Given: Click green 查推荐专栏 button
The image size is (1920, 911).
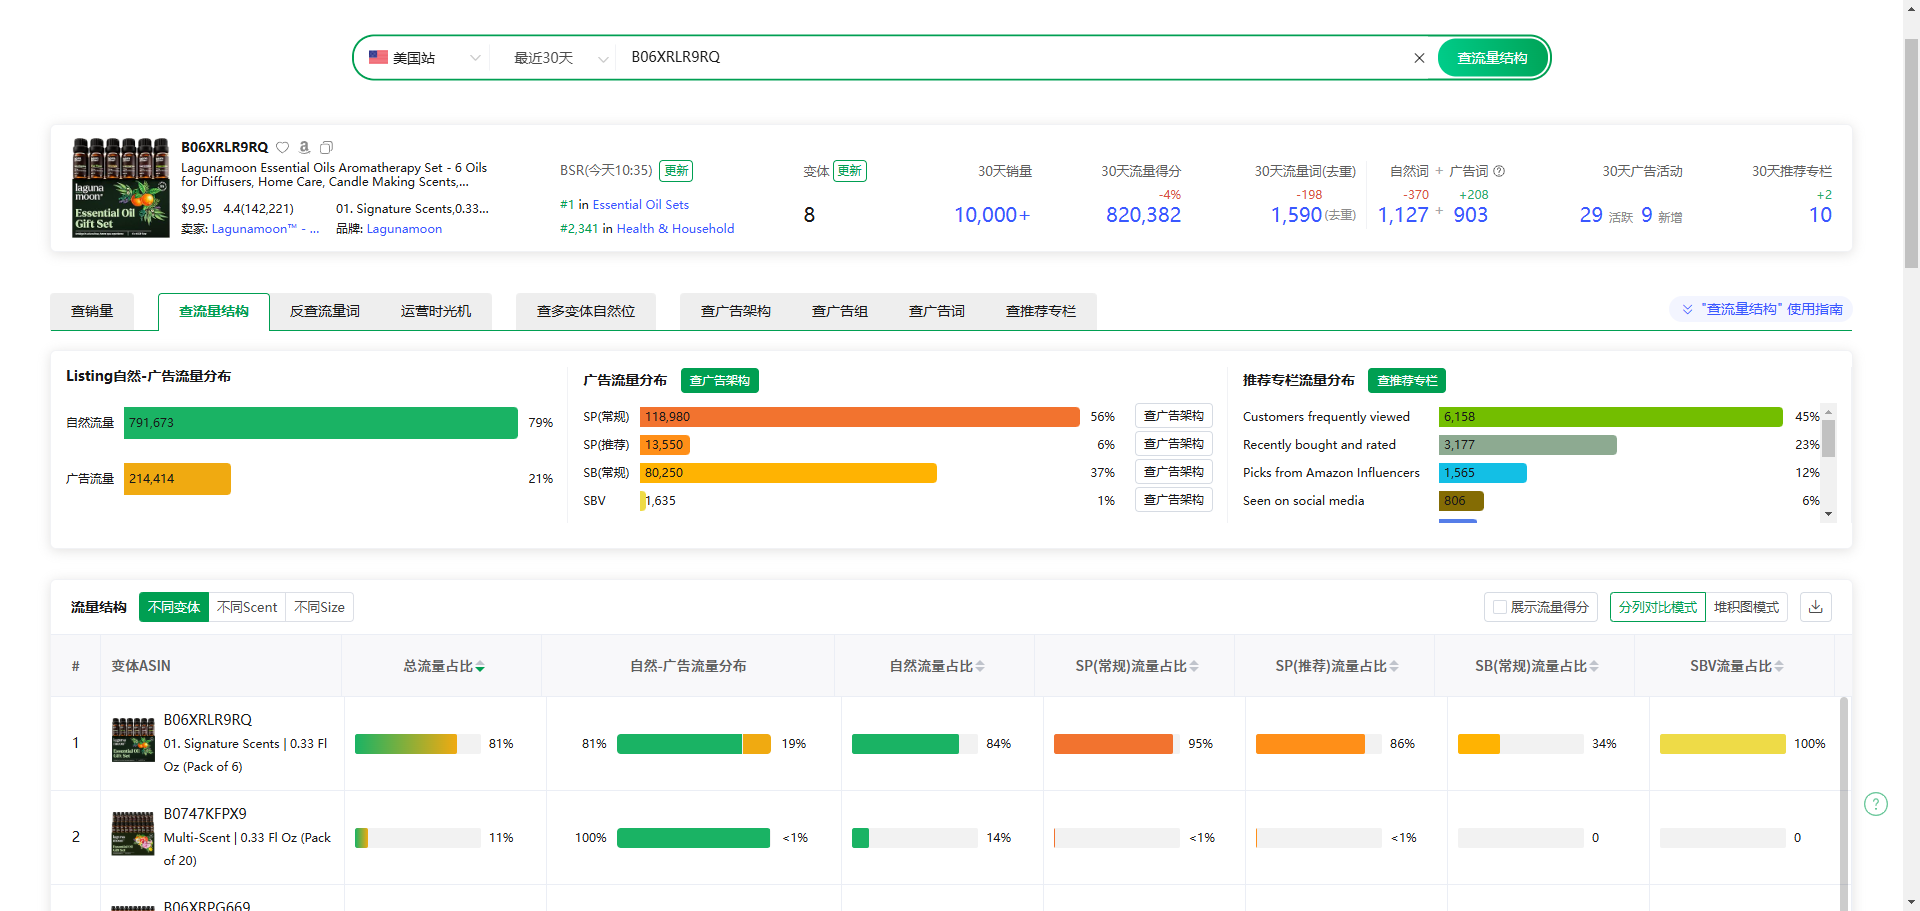Looking at the screenshot, I should 1407,380.
